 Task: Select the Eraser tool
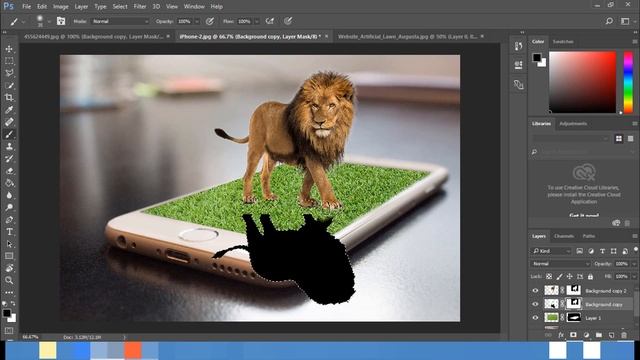coord(9,171)
